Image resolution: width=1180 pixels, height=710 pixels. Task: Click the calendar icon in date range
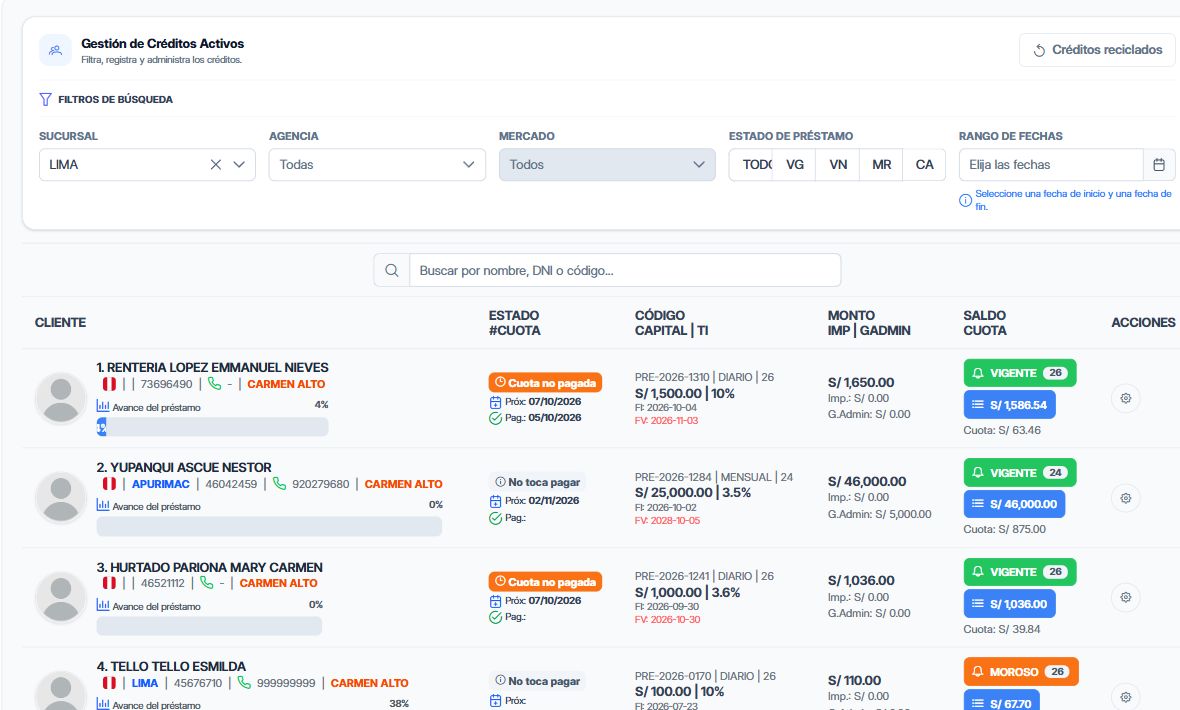click(x=1159, y=165)
